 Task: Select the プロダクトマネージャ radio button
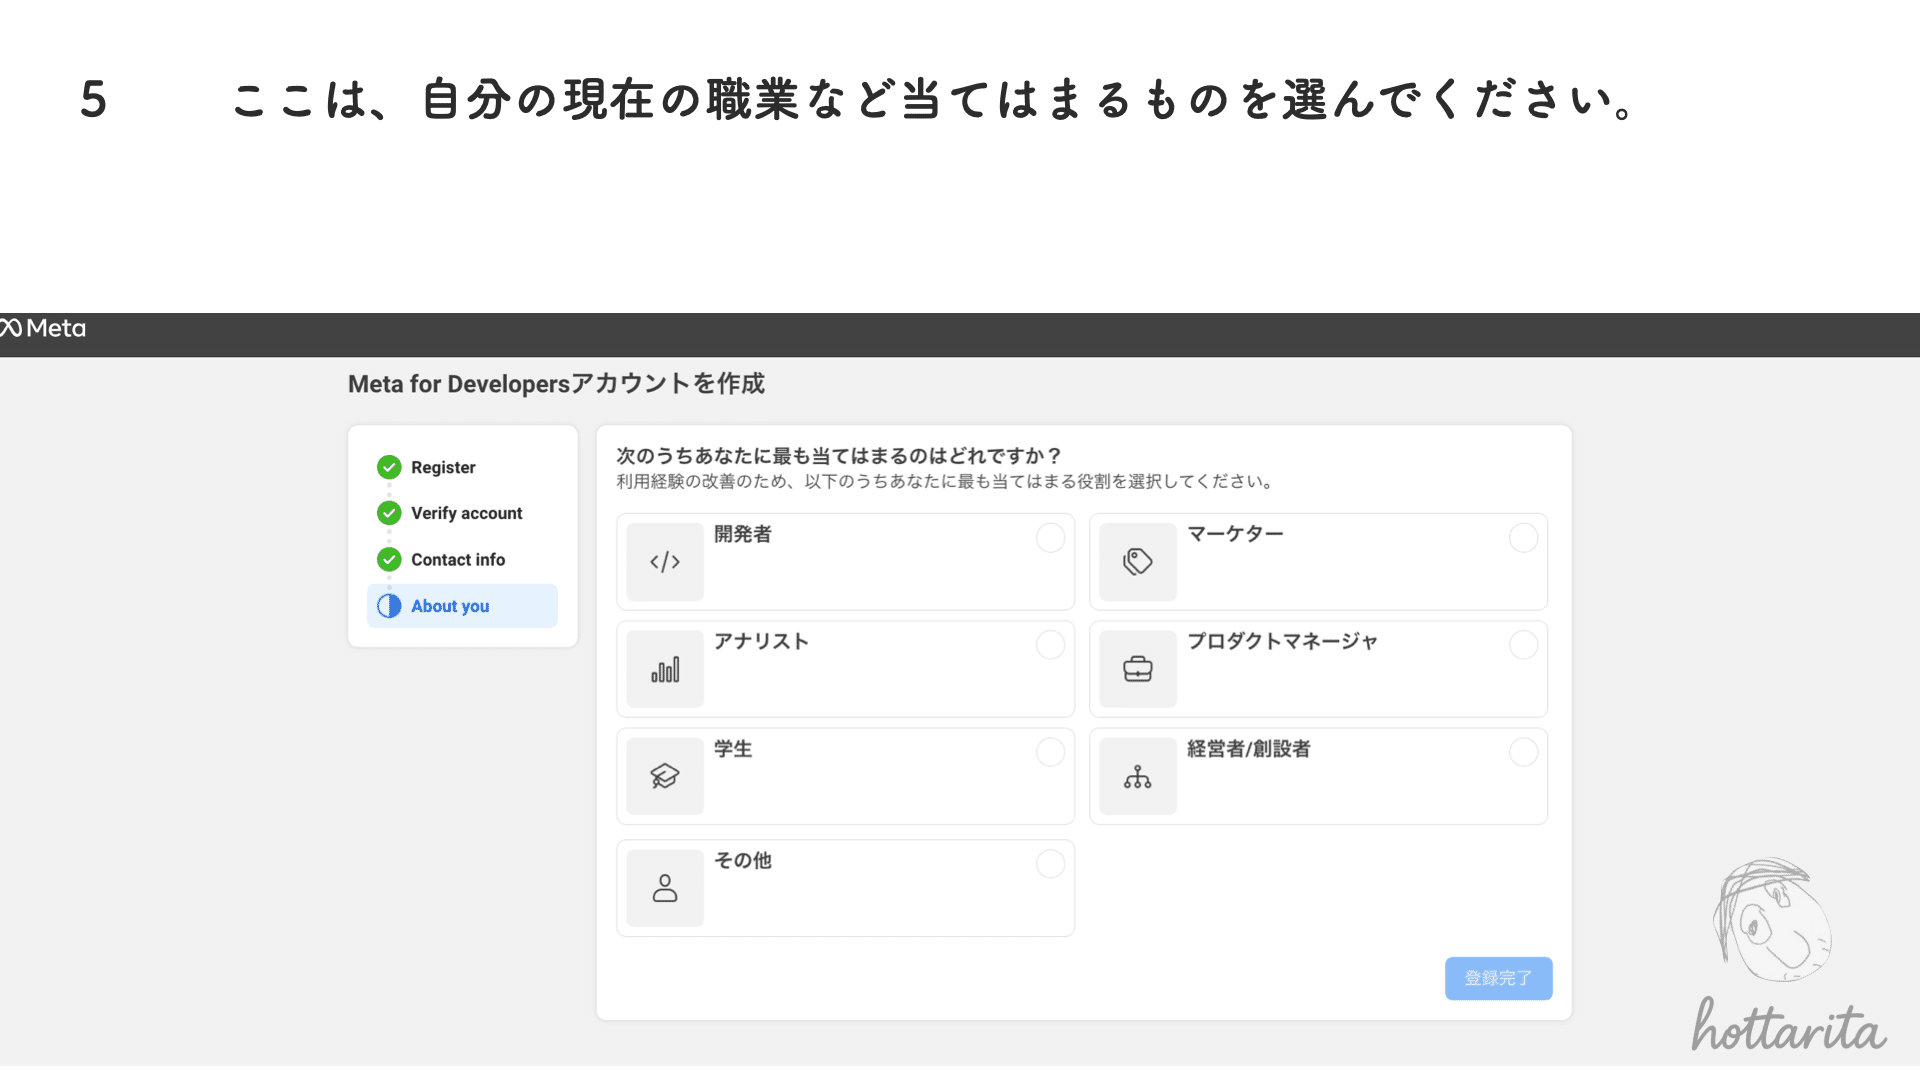1523,645
